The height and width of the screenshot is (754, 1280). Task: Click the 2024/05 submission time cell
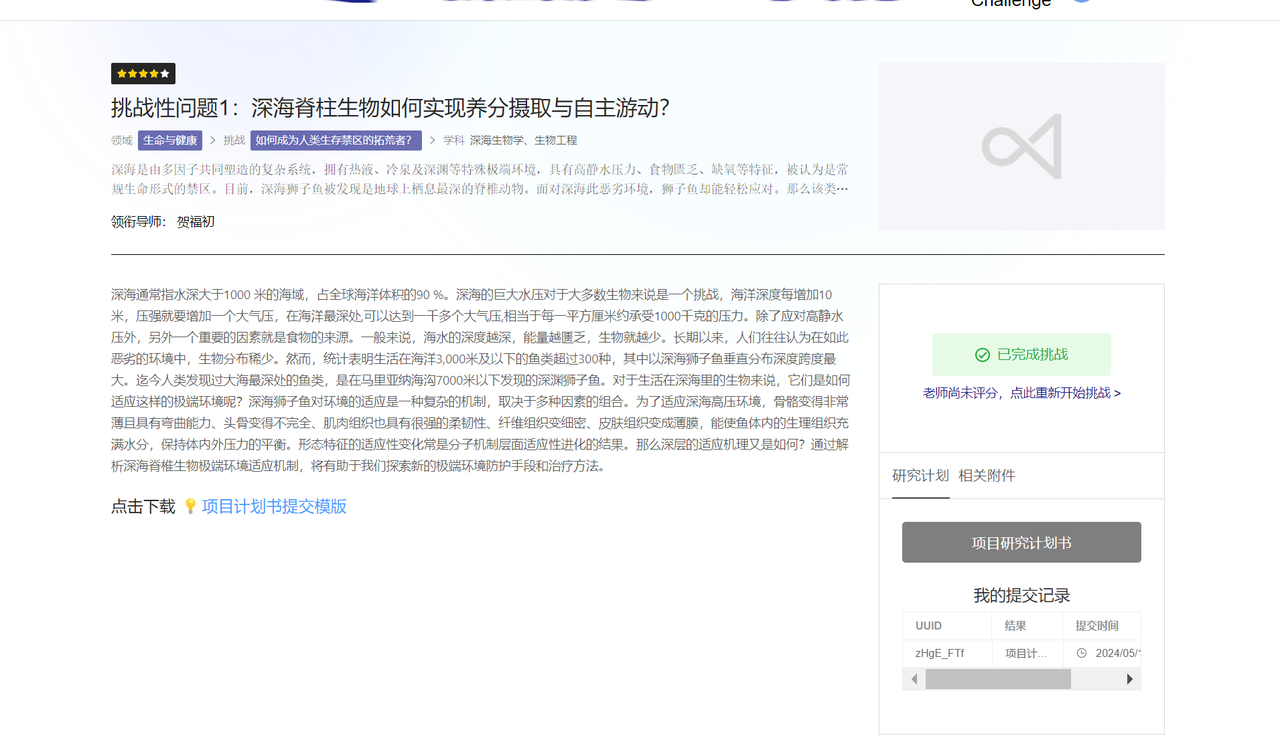[1101, 653]
